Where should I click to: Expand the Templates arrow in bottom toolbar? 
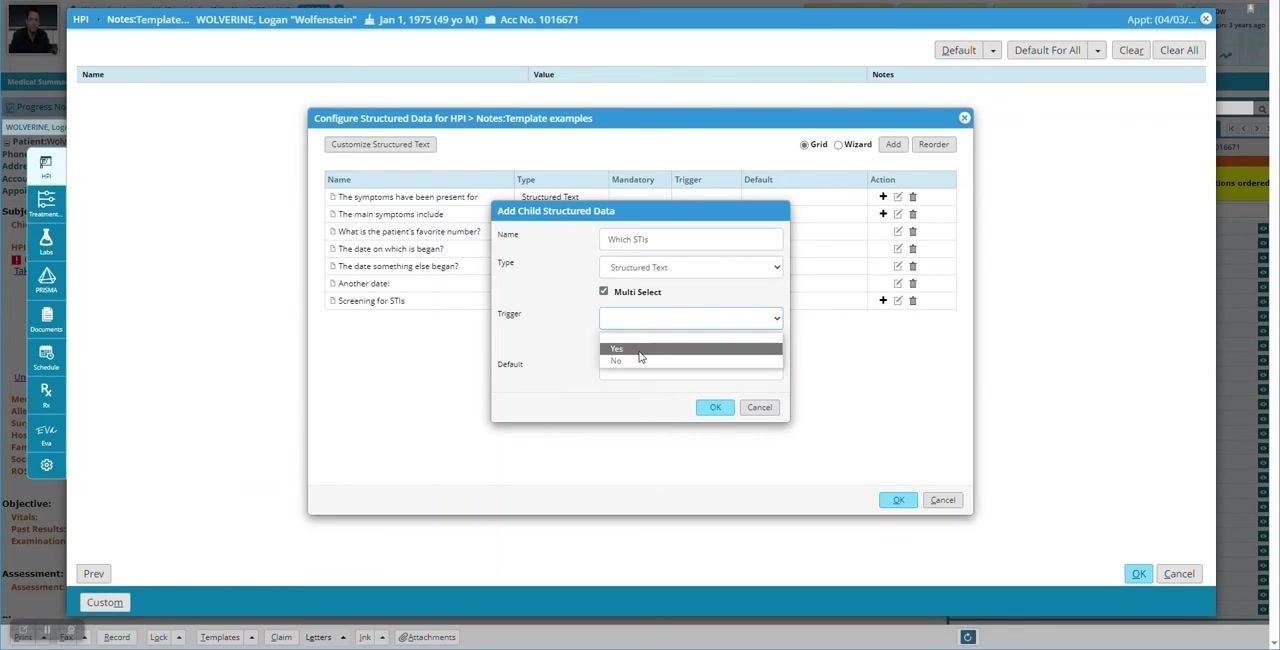point(252,637)
